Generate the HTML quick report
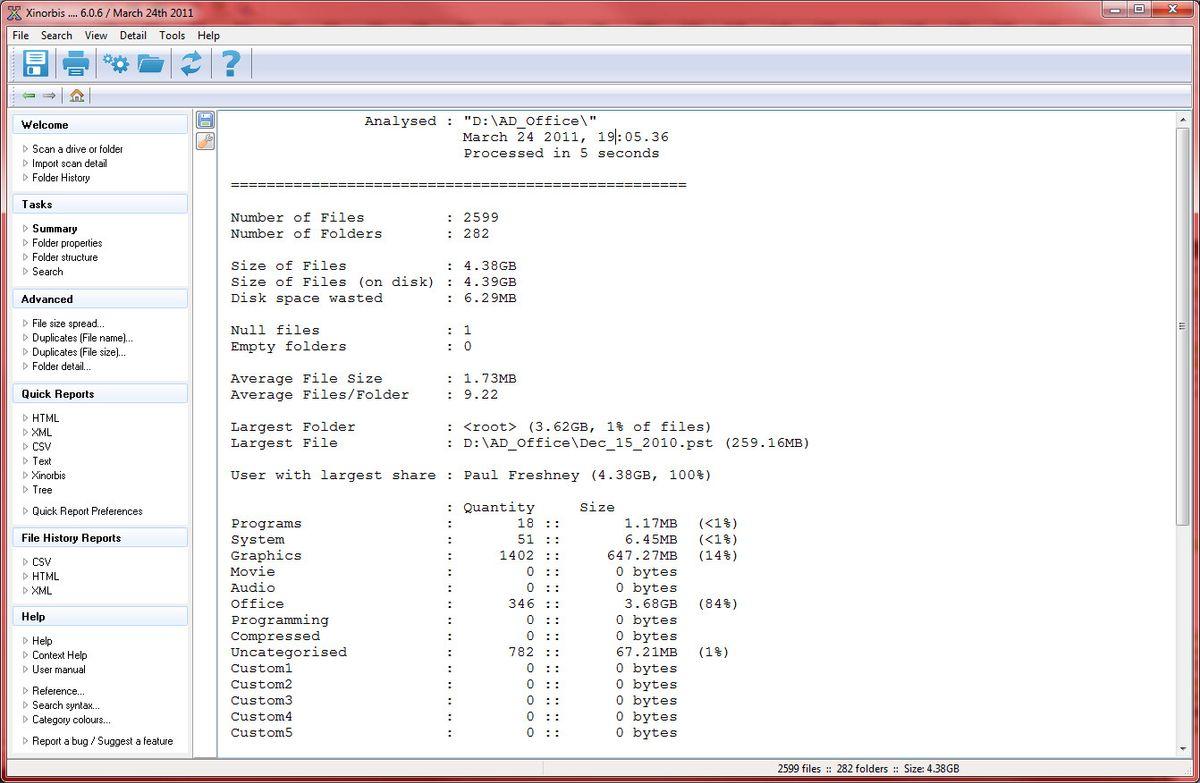1200x783 pixels. [45, 418]
